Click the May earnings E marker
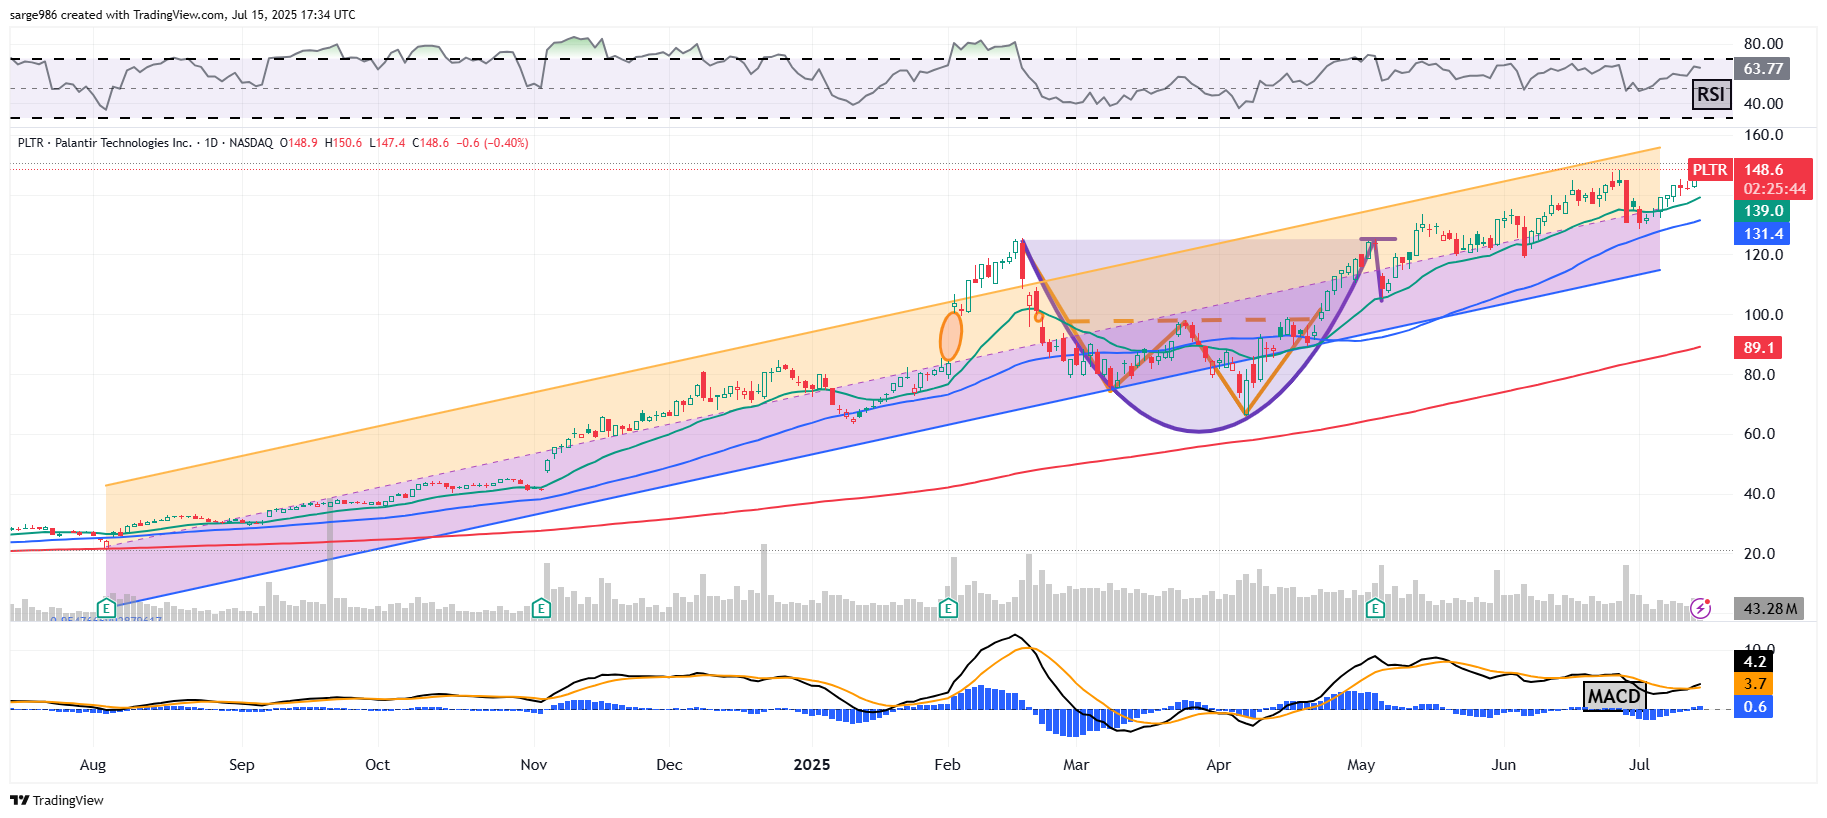The image size is (1827, 818). pos(1376,608)
